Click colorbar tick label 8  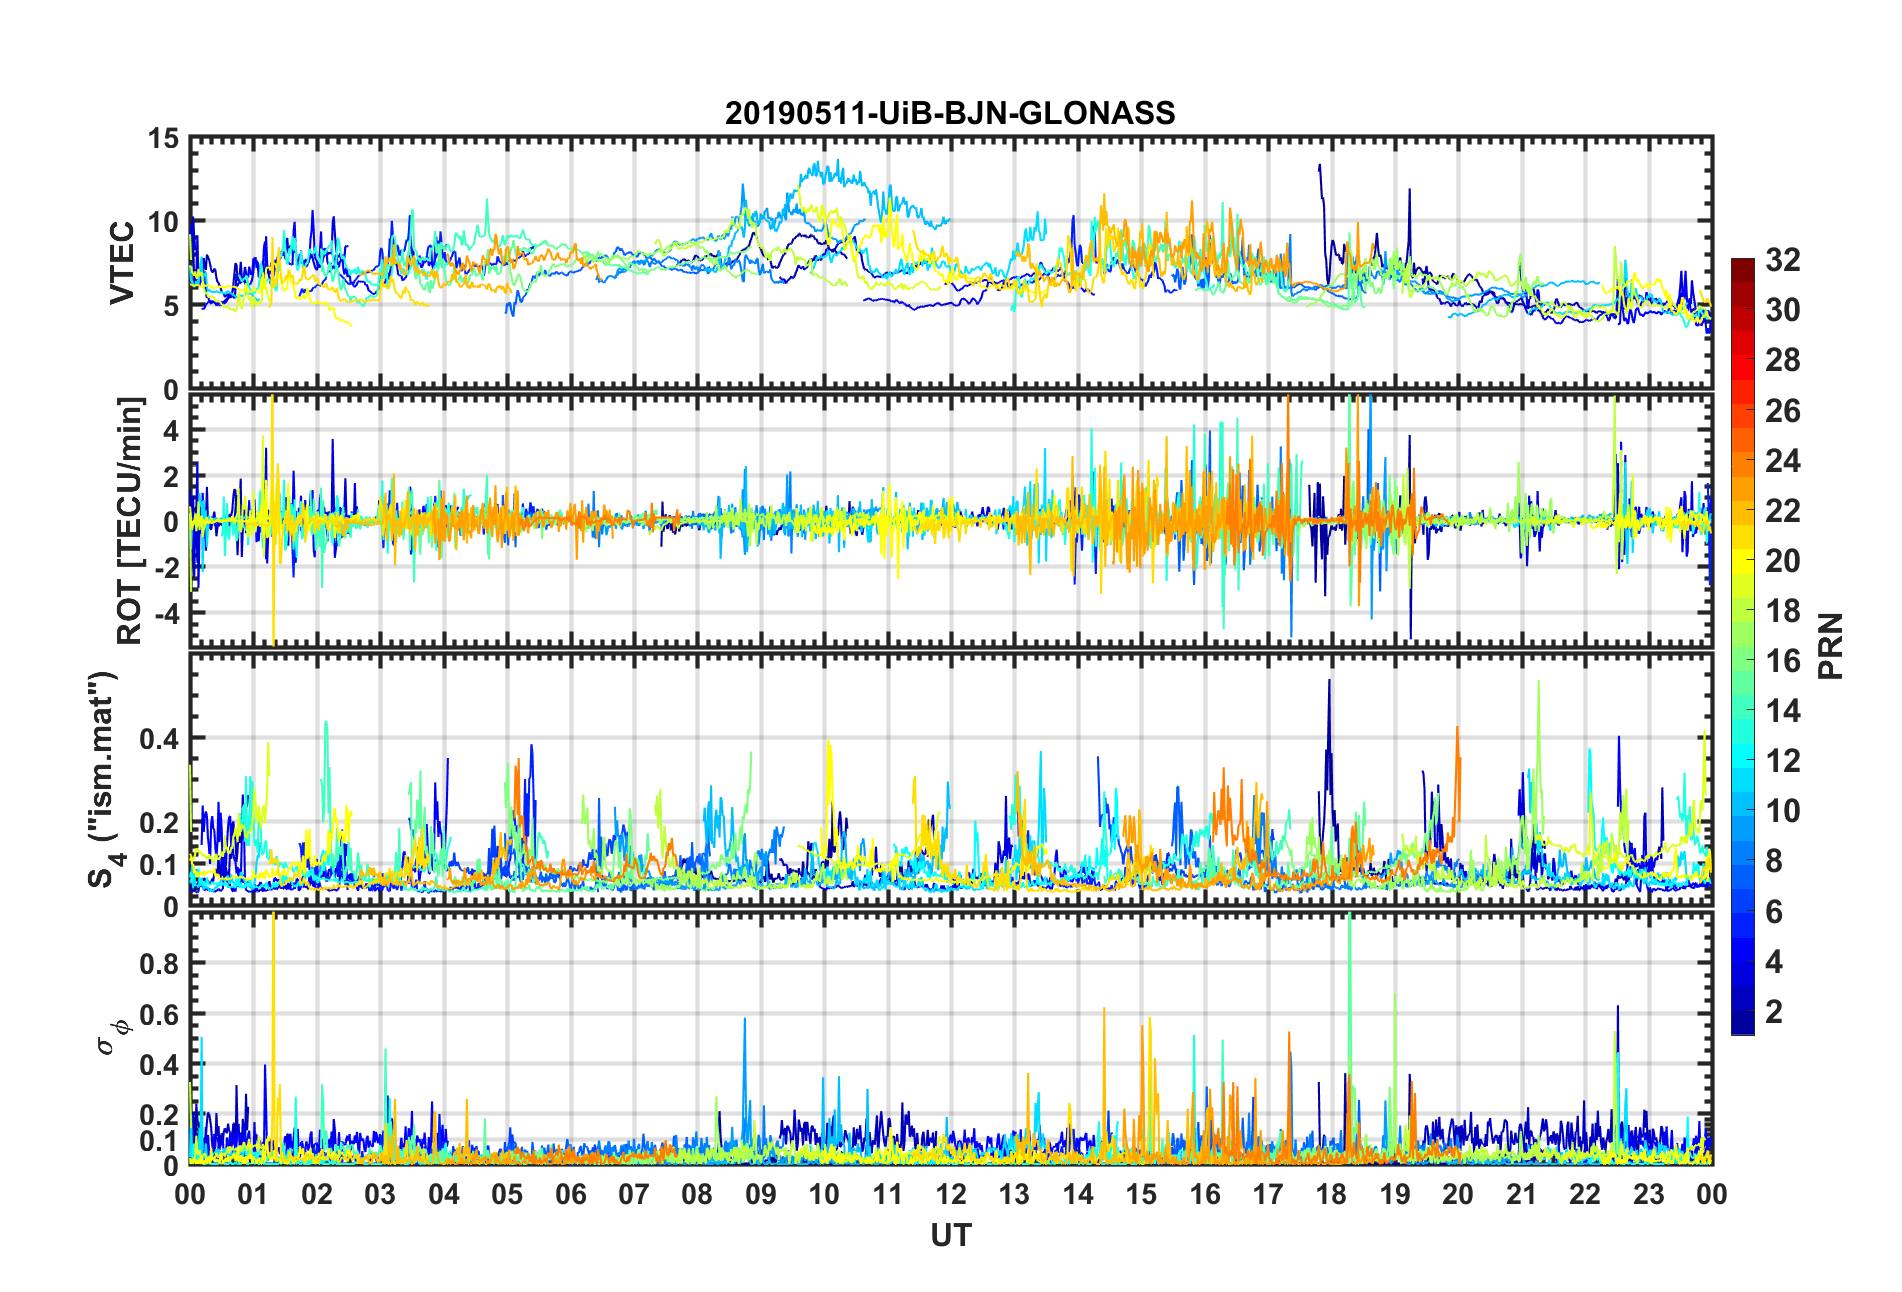pos(1773,861)
